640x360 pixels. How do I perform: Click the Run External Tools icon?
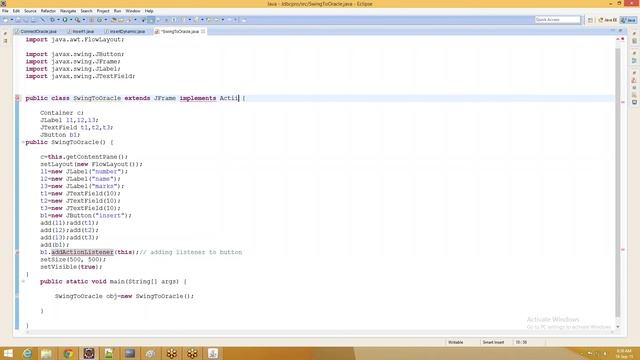pos(78,20)
